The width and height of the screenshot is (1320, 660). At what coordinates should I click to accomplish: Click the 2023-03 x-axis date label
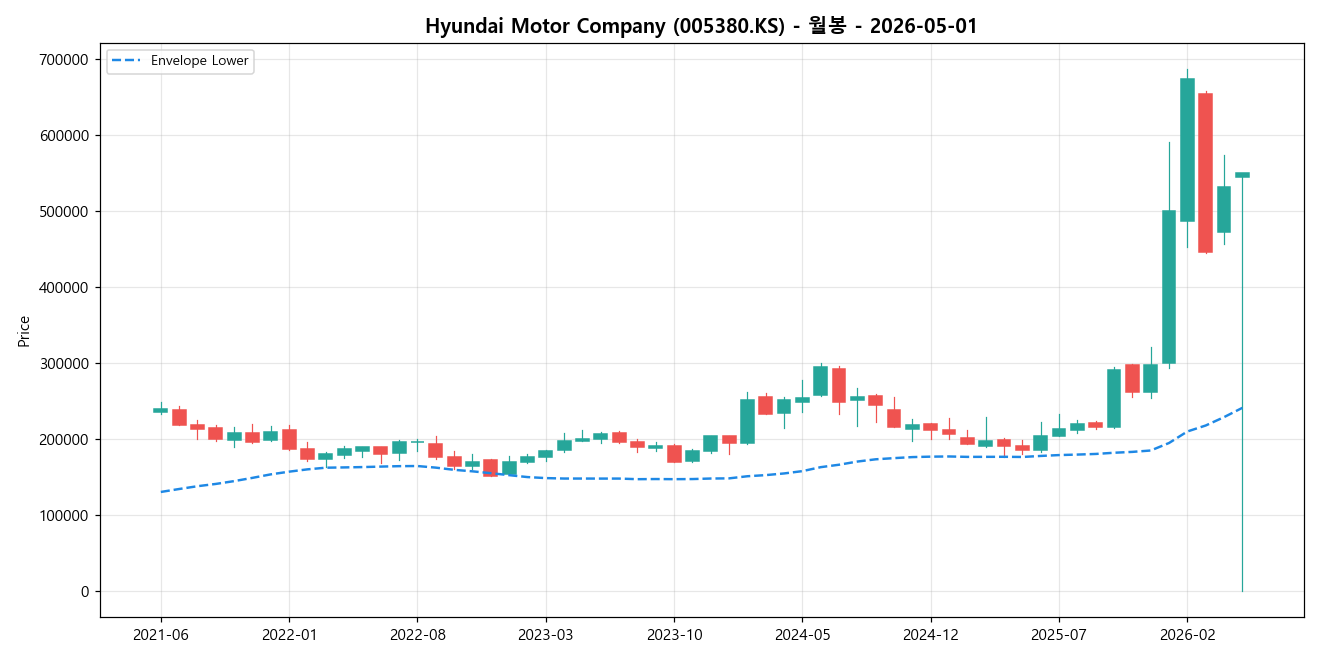click(546, 634)
